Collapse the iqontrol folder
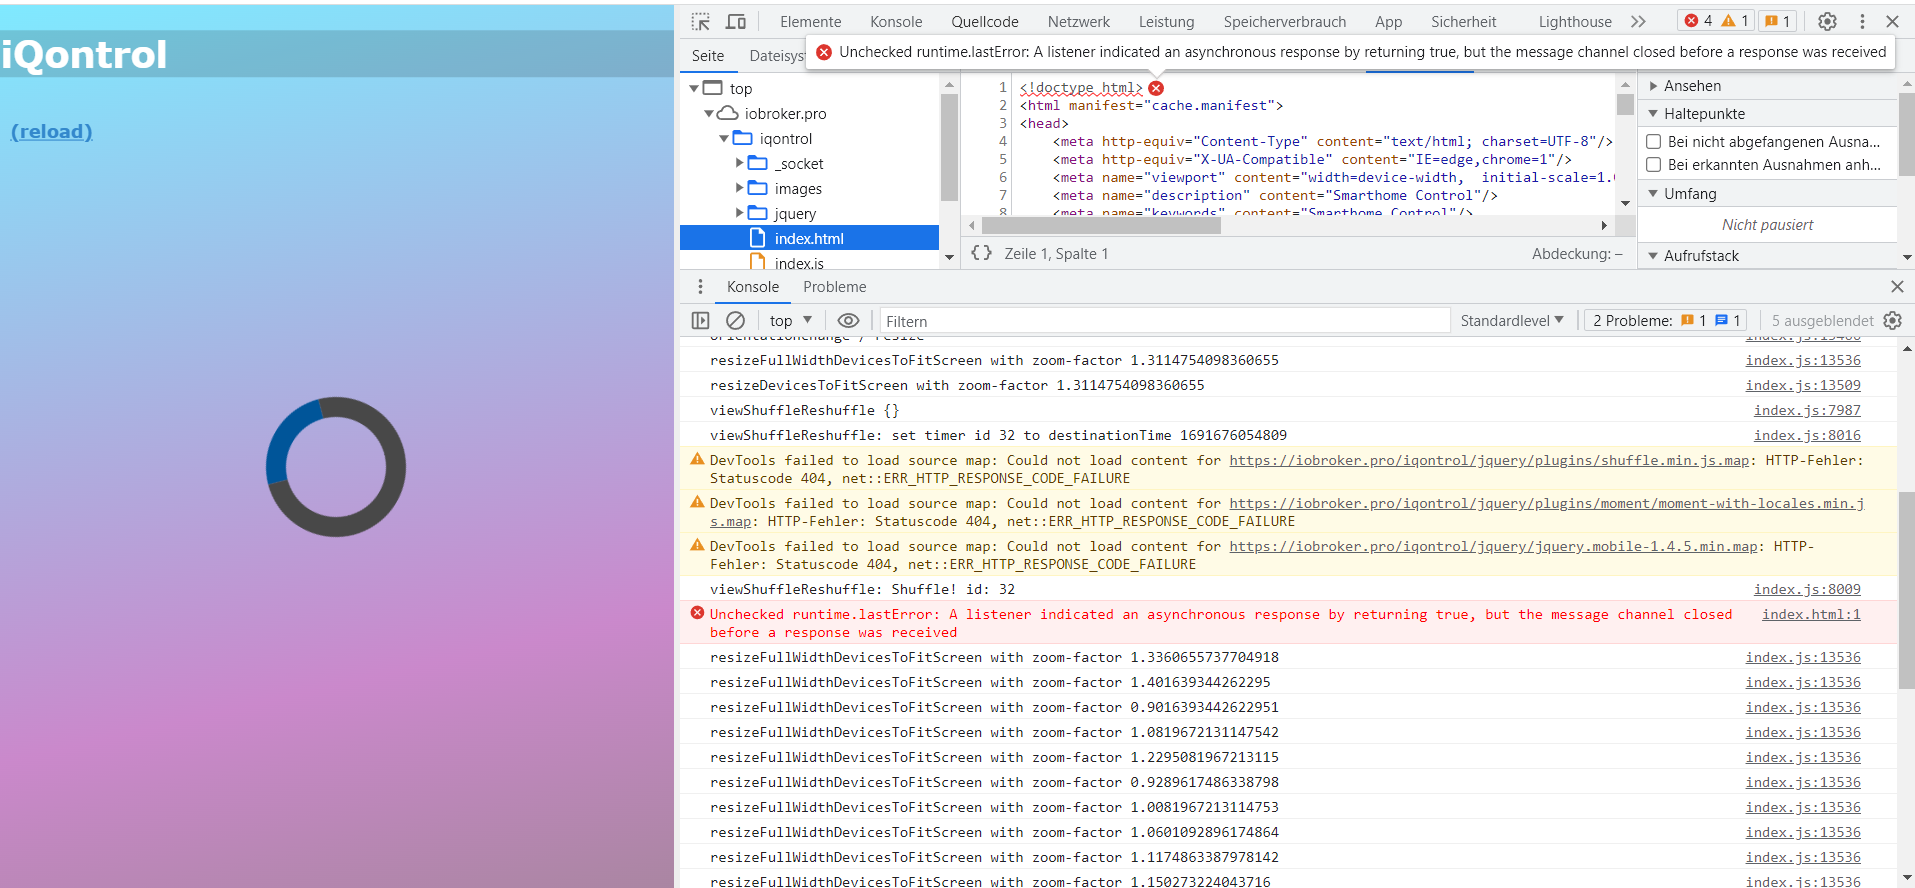This screenshot has width=1915, height=888. [x=724, y=138]
